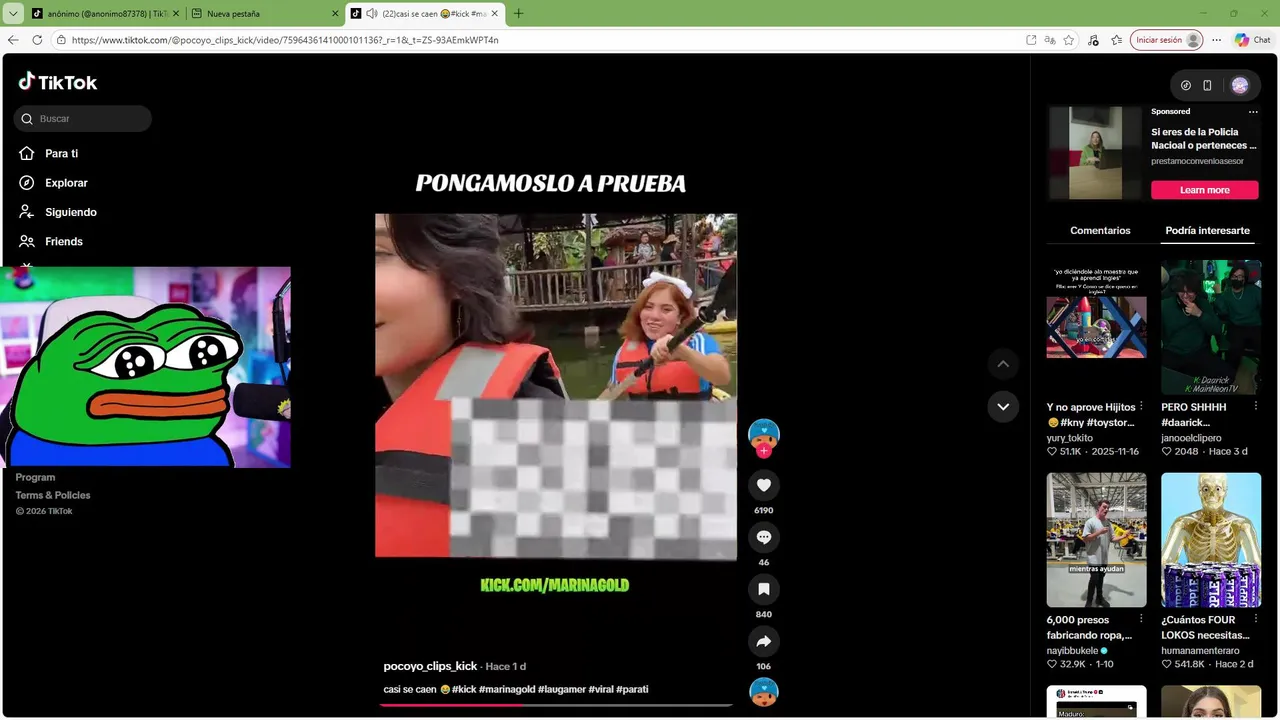Image resolution: width=1280 pixels, height=720 pixels.
Task: Switch to the Podría interesarte tab
Action: 1207,230
